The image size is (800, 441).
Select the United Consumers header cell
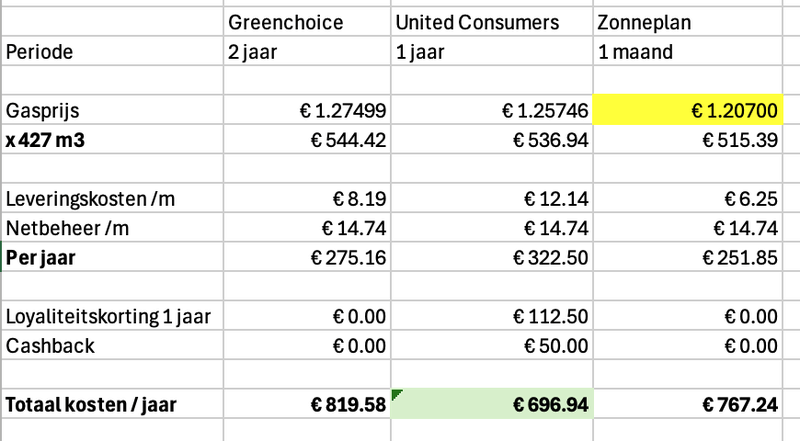(x=492, y=22)
